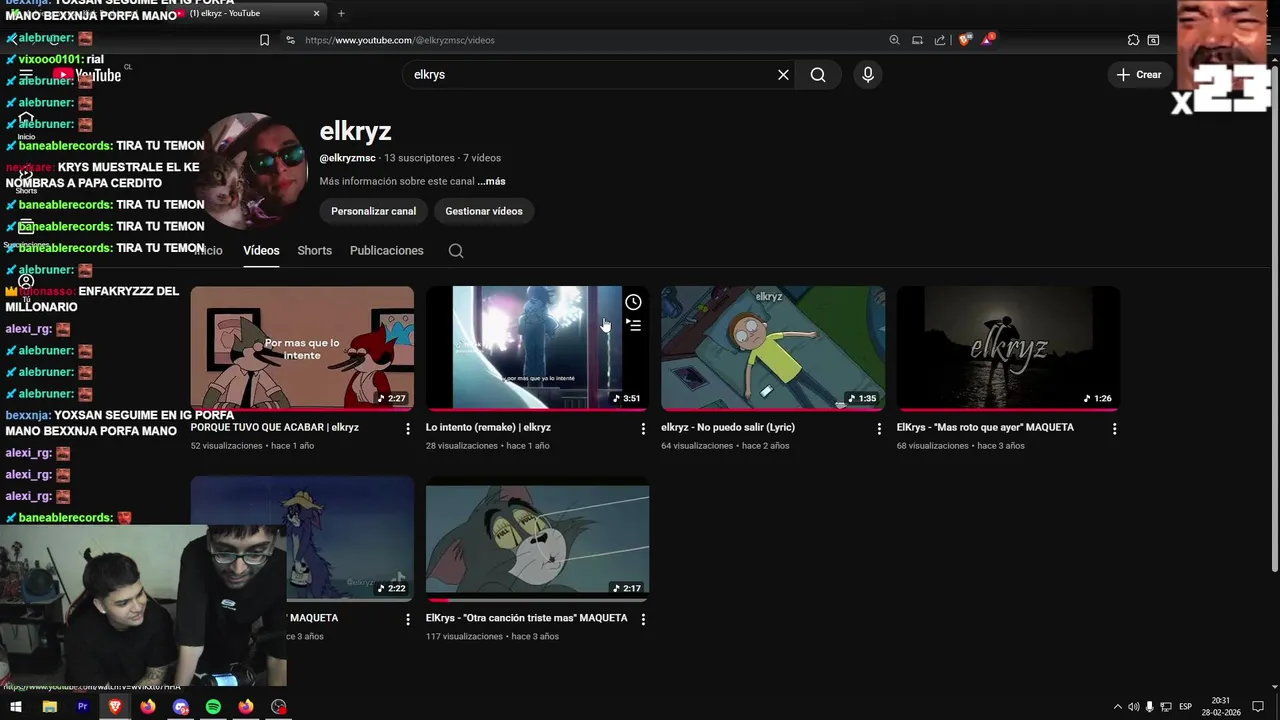The height and width of the screenshot is (720, 1280).
Task: Open the Crear menu
Action: coord(1139,75)
